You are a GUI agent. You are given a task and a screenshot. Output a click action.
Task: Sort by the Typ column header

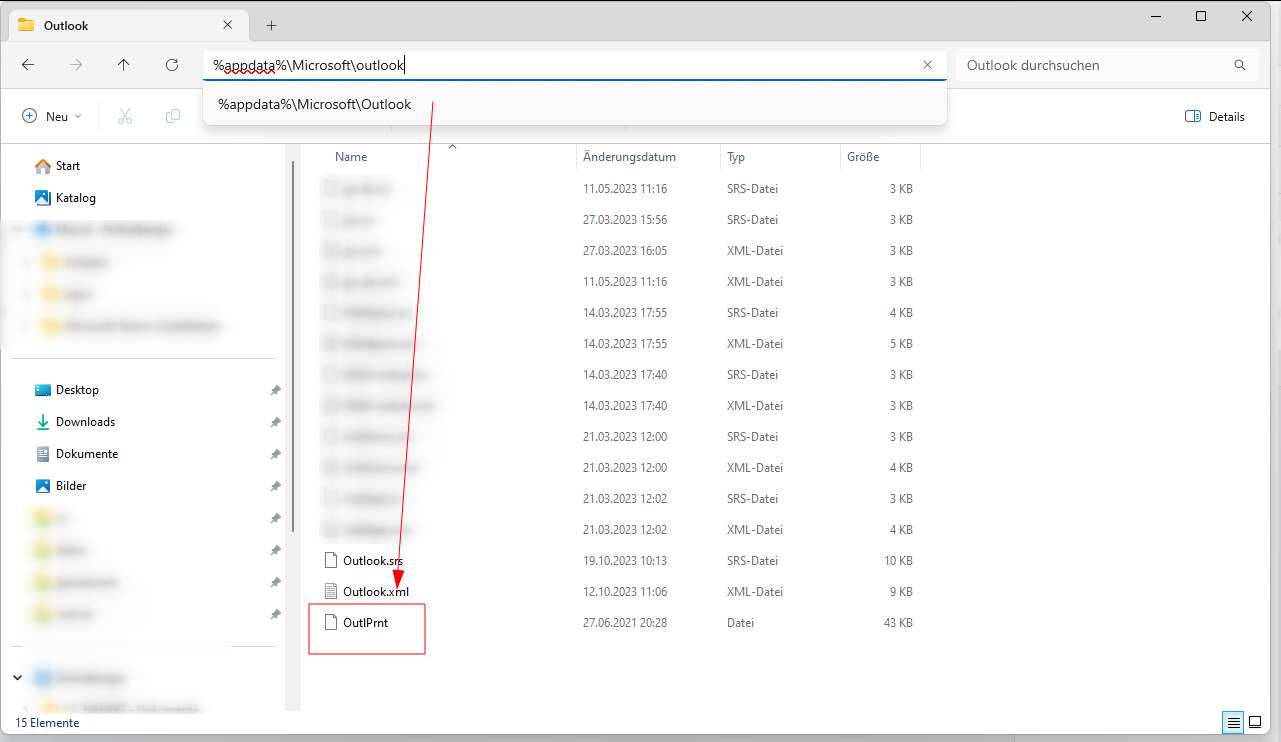(x=736, y=157)
